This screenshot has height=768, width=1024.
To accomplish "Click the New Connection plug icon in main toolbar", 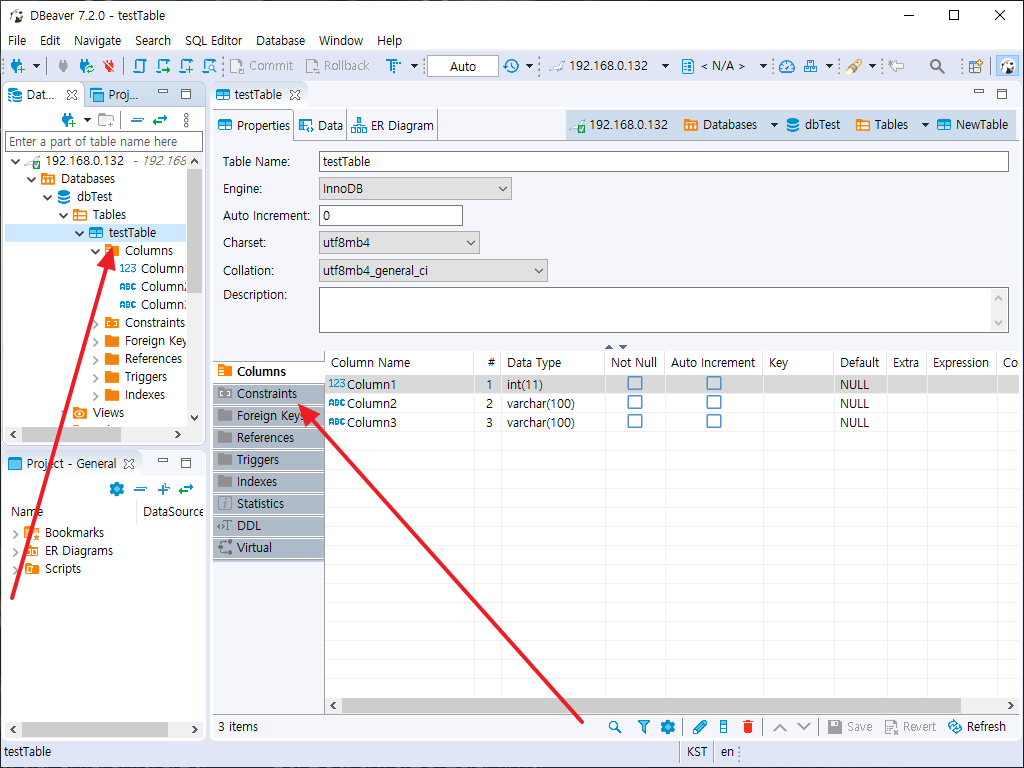I will point(18,66).
